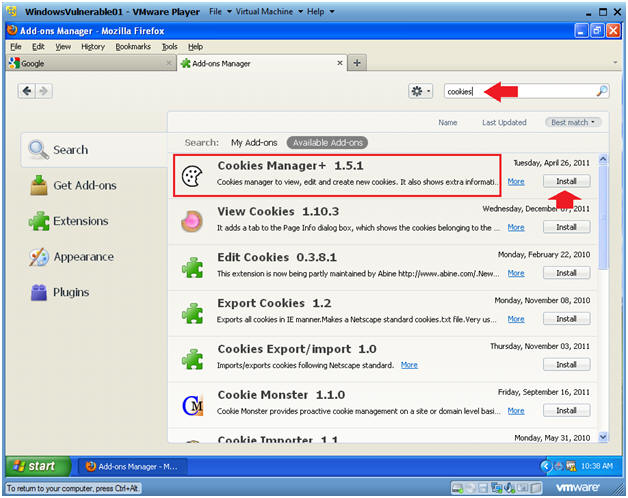Open VMware Player Help dropdown menu
Screen dimensions: 628x498
coord(320,12)
